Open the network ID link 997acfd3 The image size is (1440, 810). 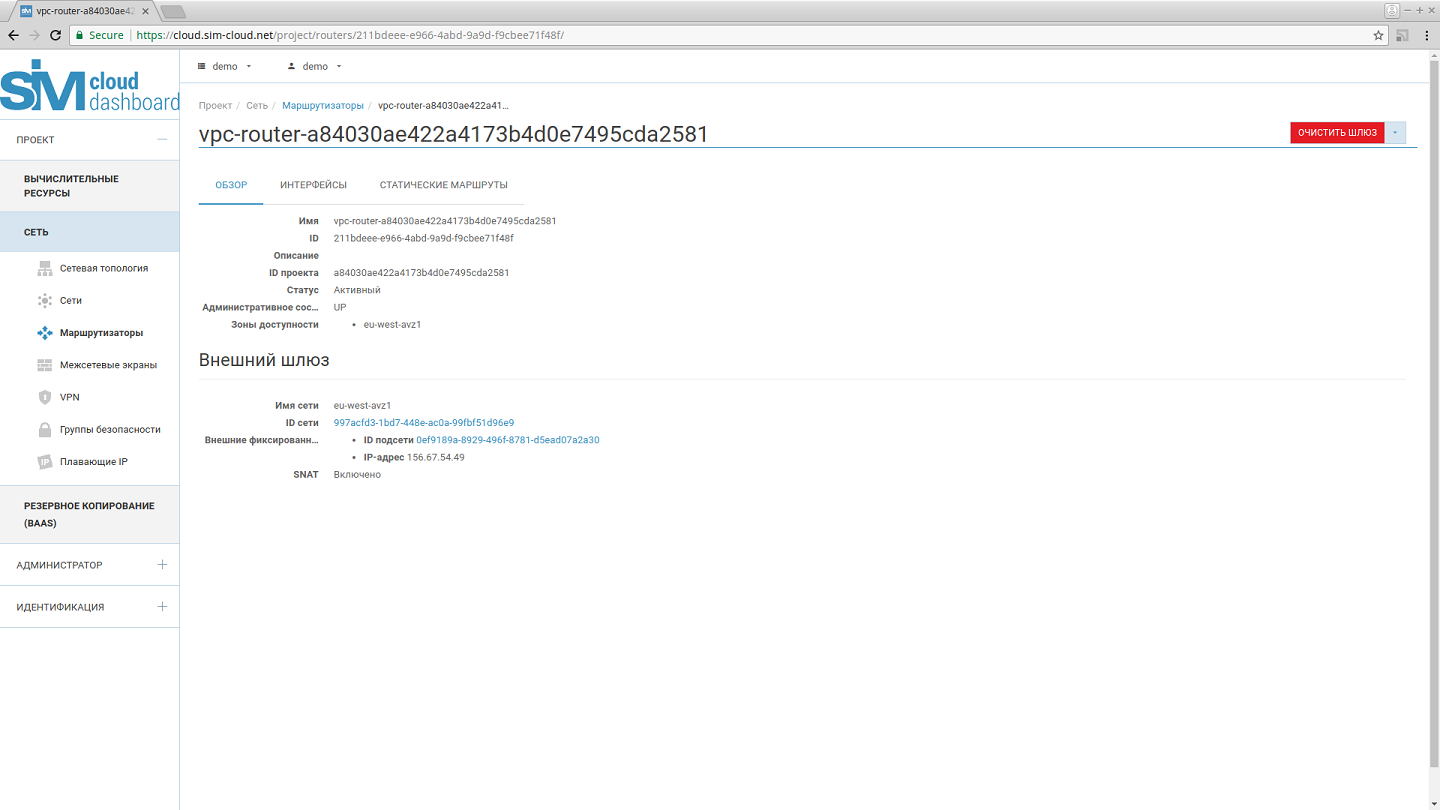tap(423, 423)
